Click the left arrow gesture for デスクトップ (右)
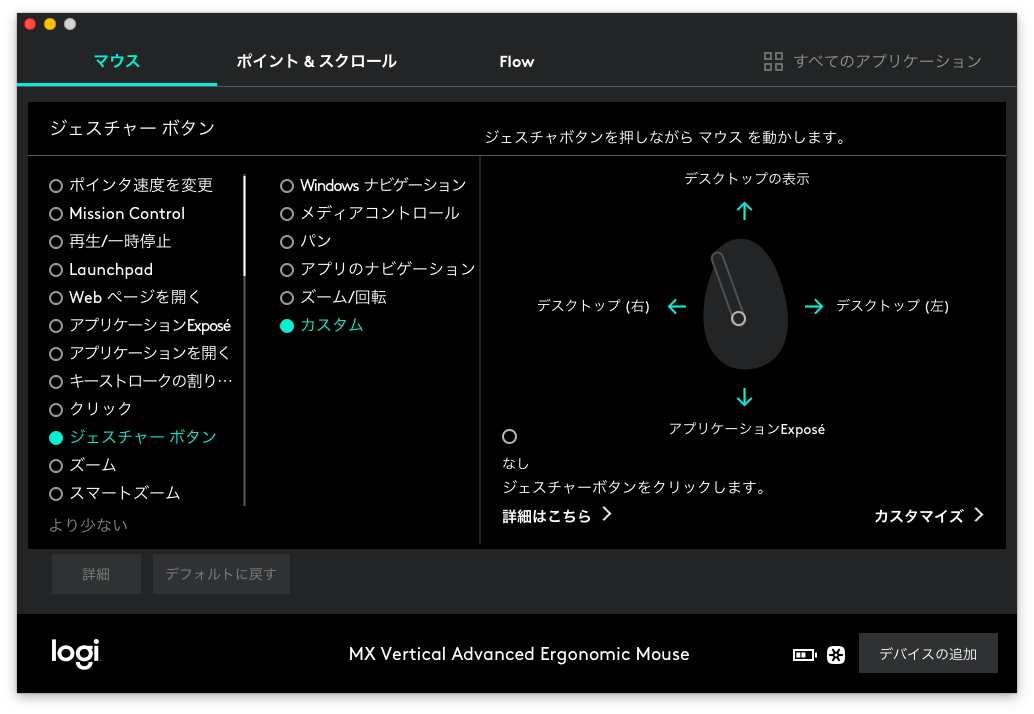1034x714 pixels. click(677, 307)
